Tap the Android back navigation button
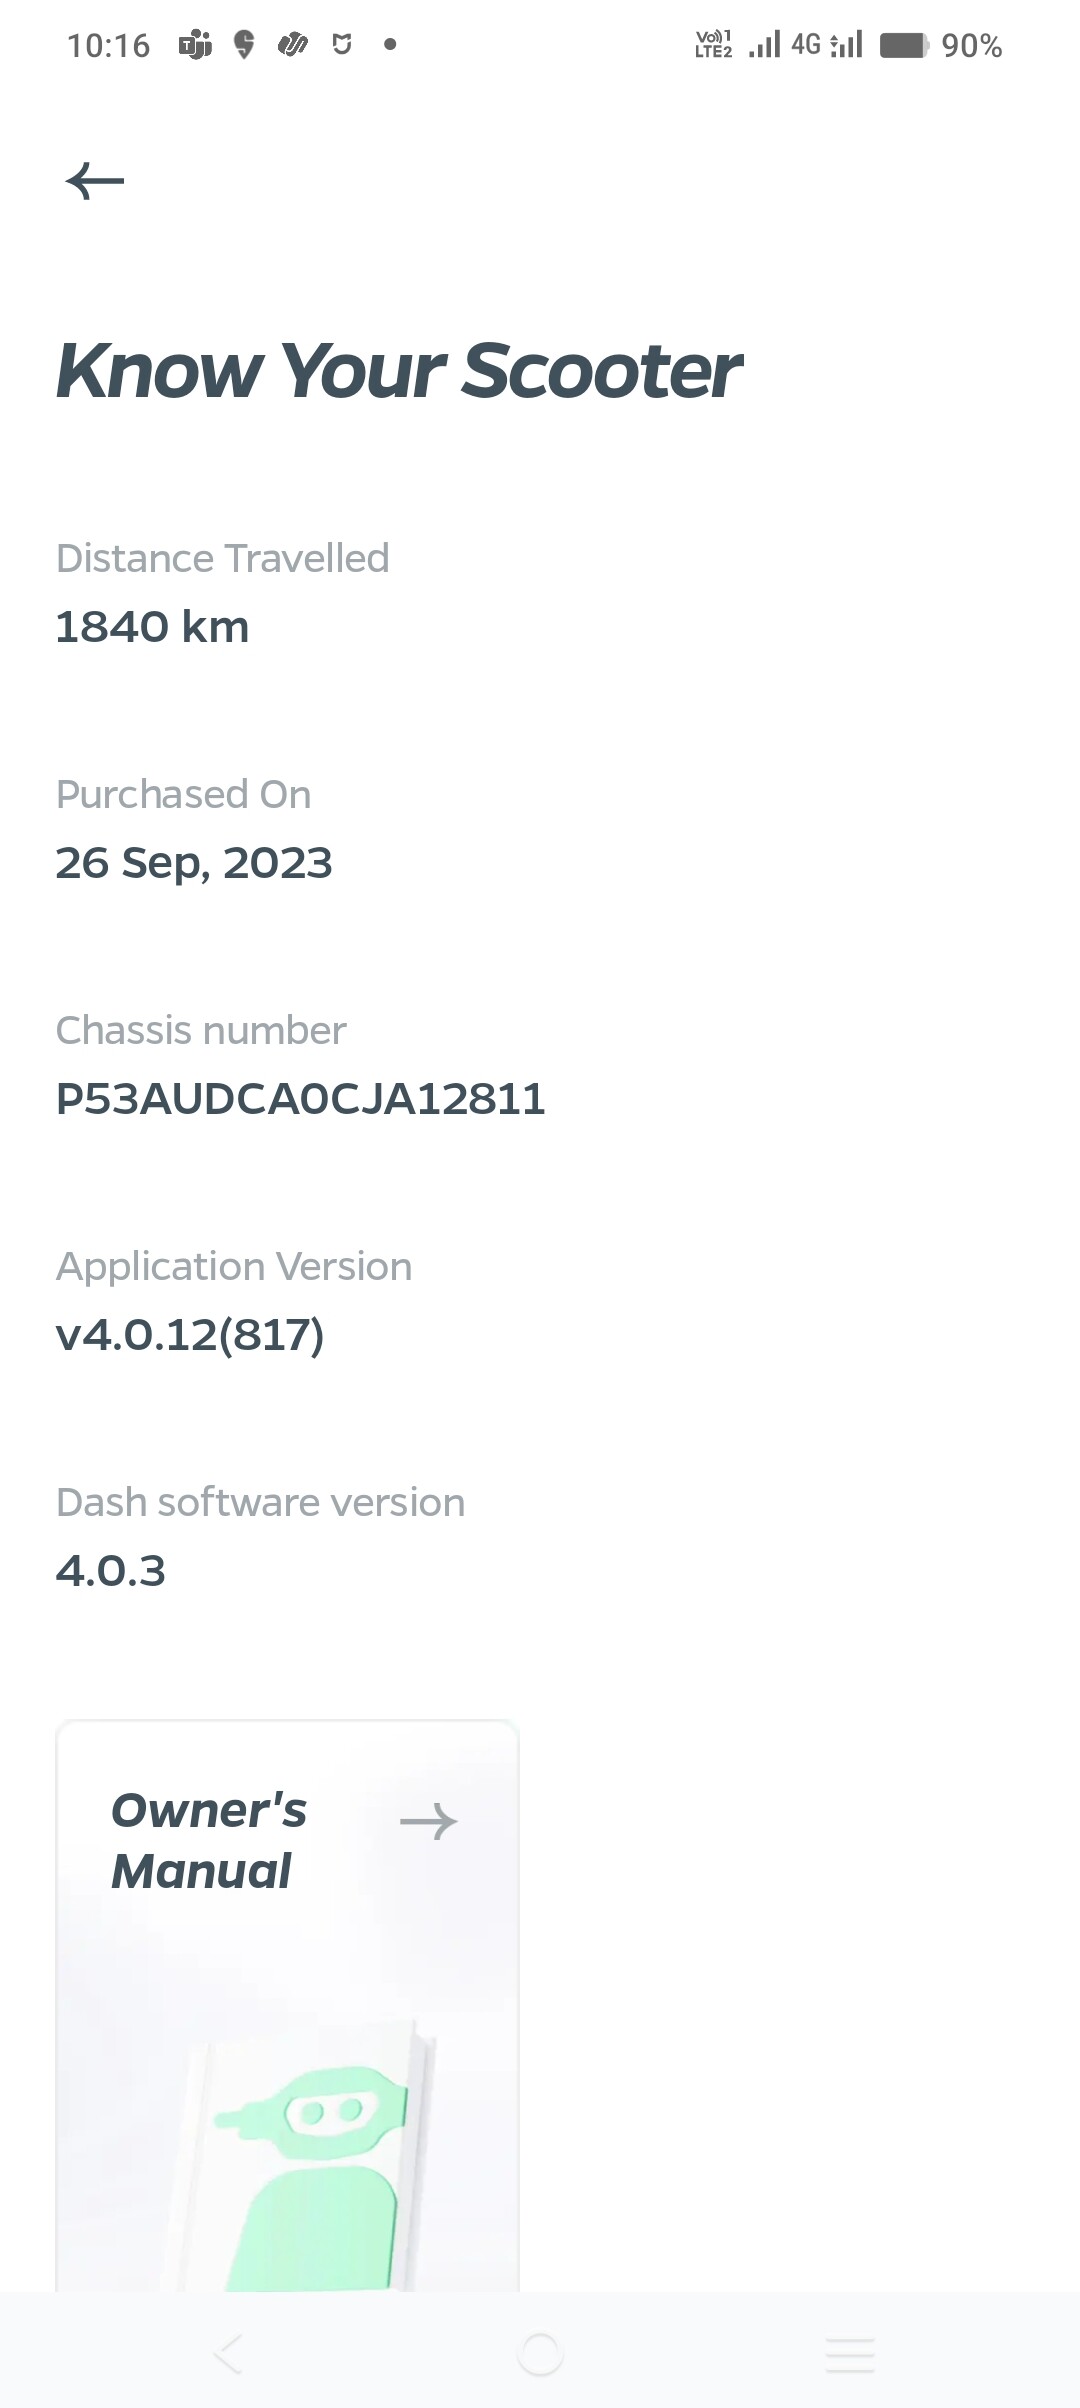 [229, 2354]
